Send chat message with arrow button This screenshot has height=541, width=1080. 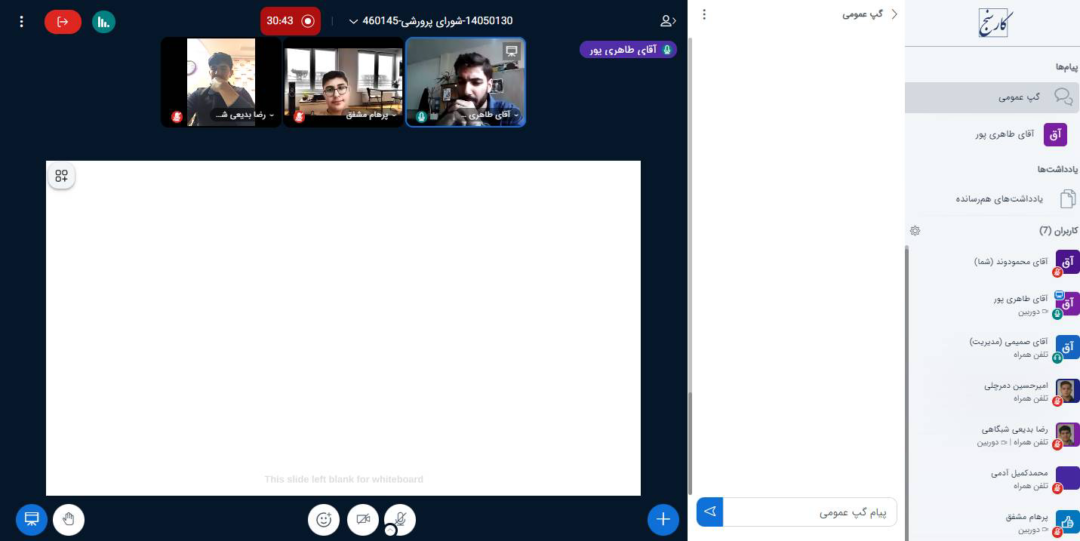coord(710,512)
